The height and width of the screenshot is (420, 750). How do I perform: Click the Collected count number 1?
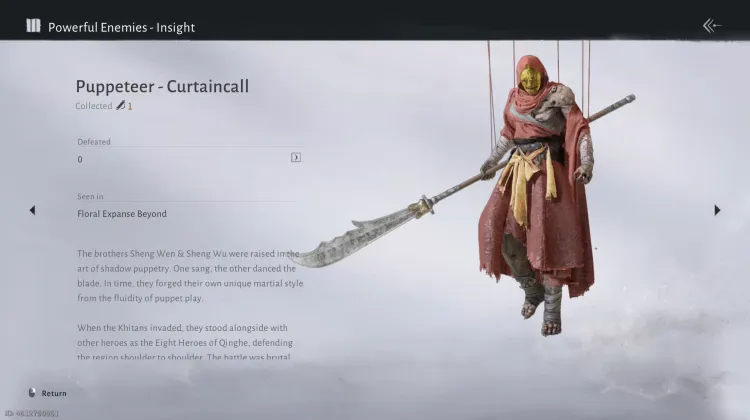click(130, 106)
